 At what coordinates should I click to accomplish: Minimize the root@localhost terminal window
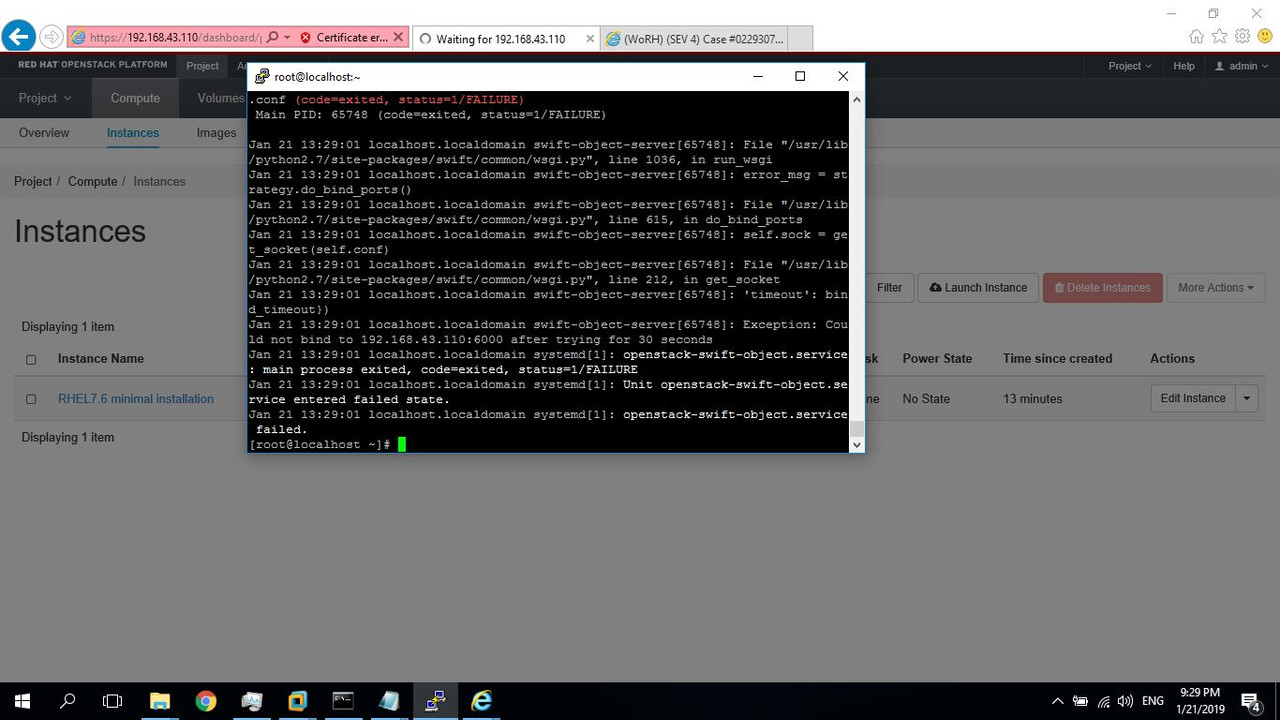(x=757, y=76)
